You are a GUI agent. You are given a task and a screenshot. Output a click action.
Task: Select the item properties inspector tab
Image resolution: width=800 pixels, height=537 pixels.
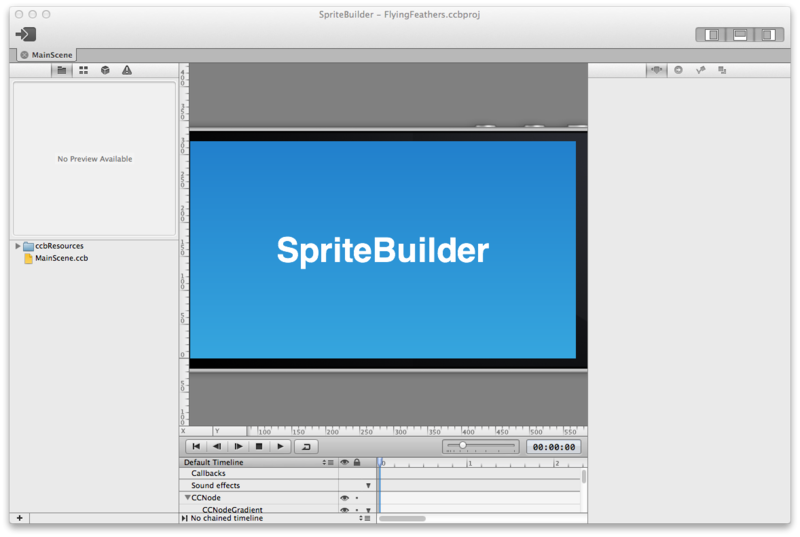click(657, 70)
